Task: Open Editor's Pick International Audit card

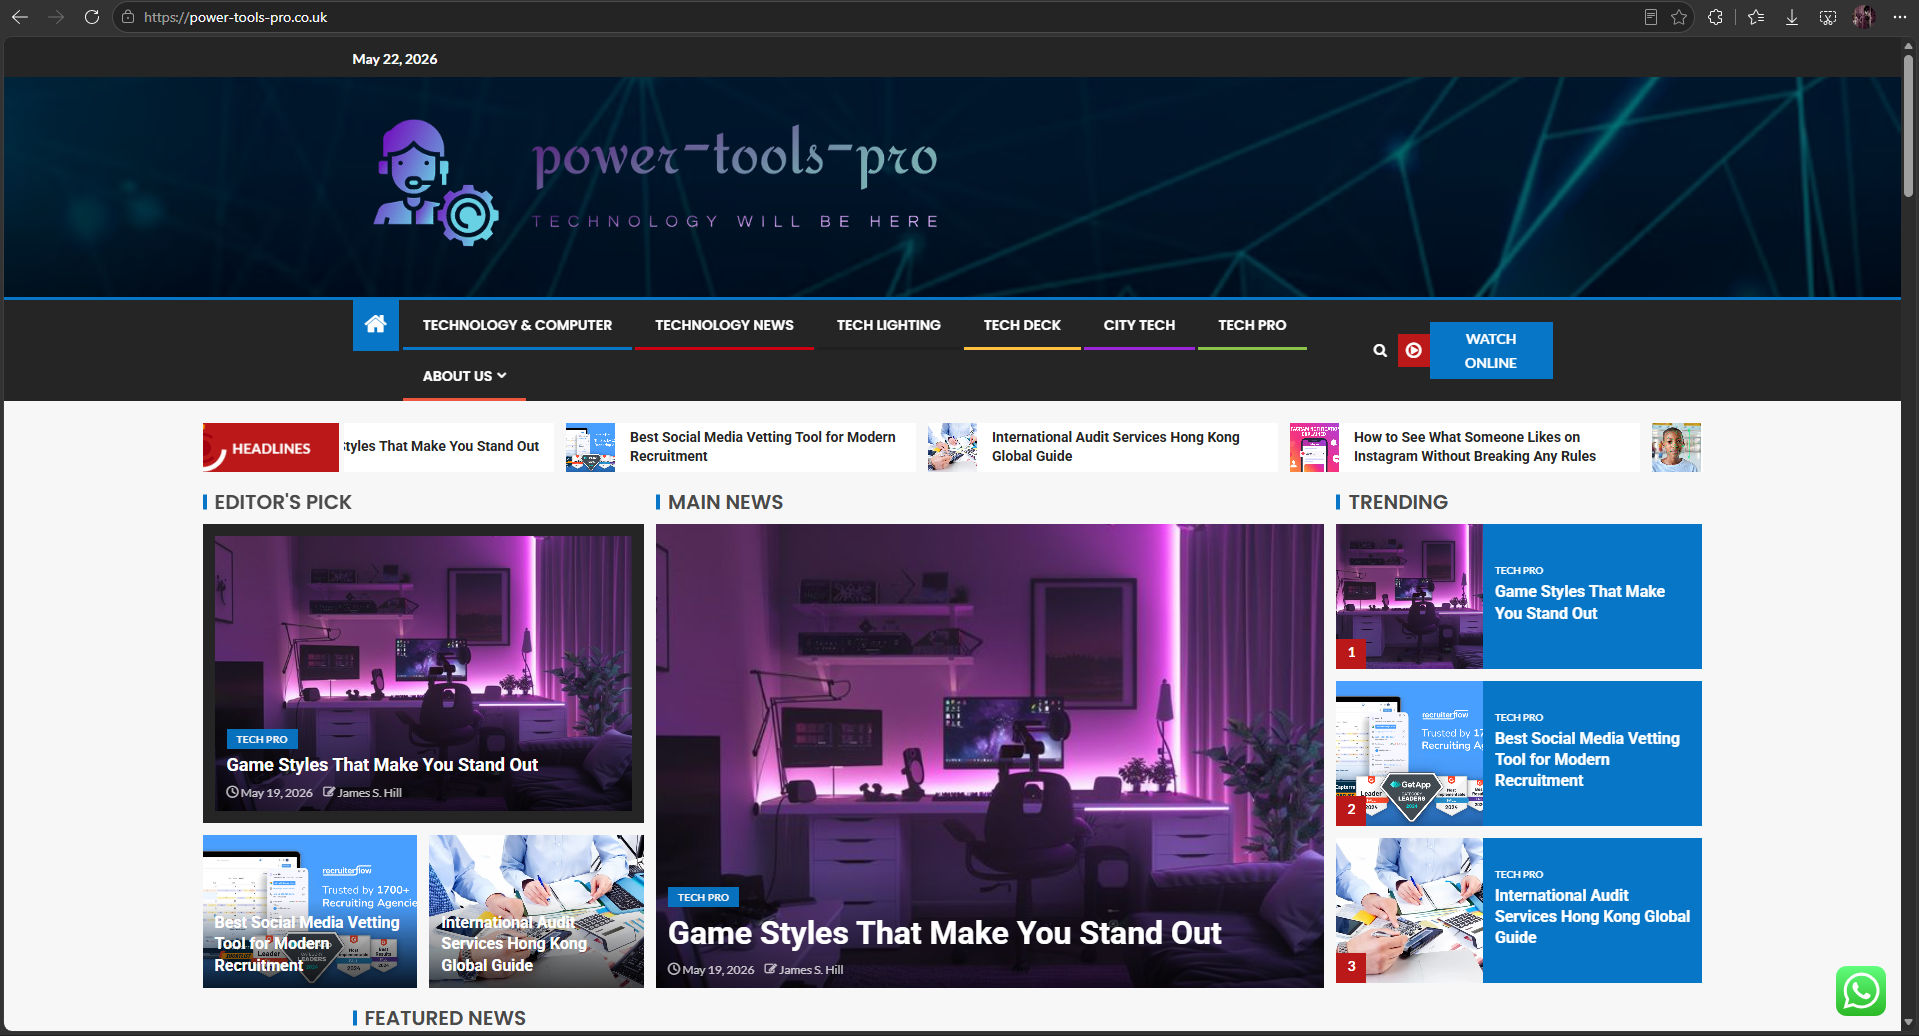Action: pos(536,911)
